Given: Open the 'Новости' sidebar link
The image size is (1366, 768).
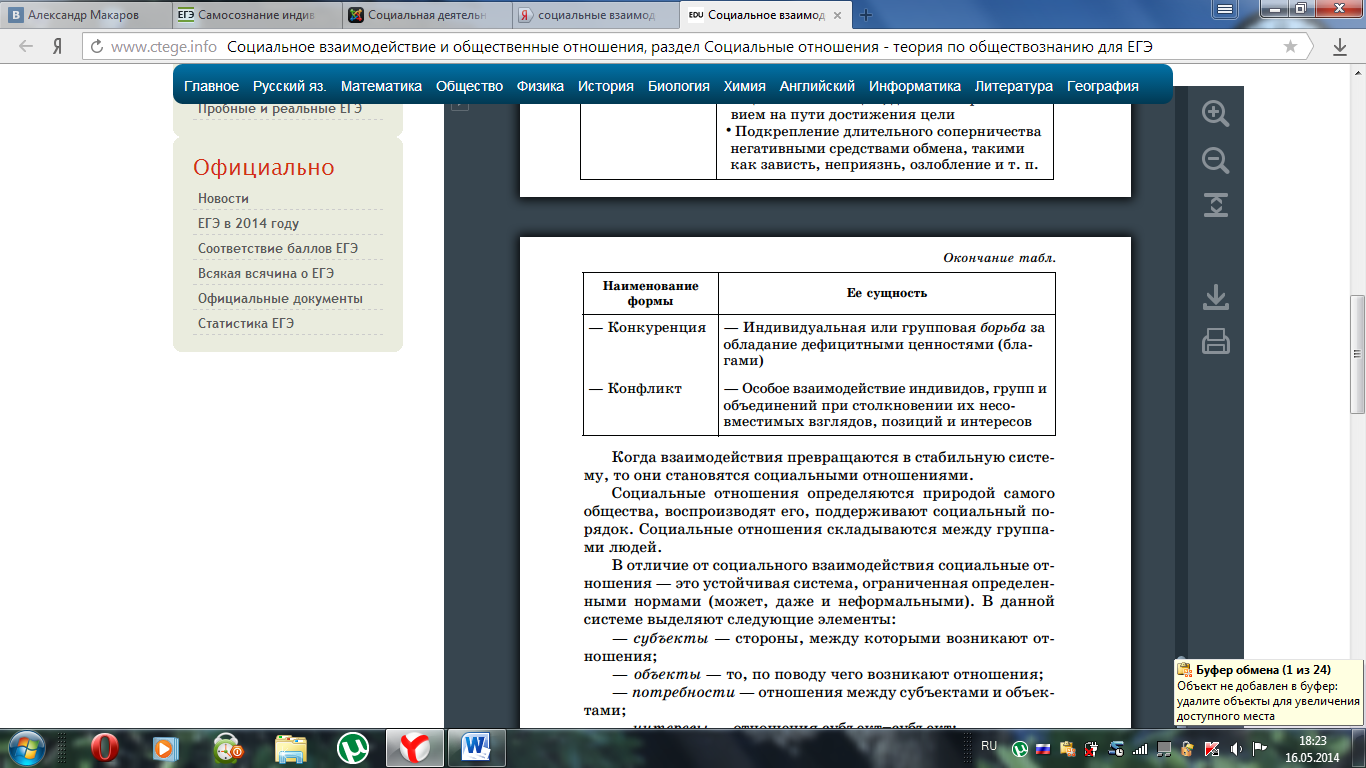Looking at the screenshot, I should click(223, 198).
